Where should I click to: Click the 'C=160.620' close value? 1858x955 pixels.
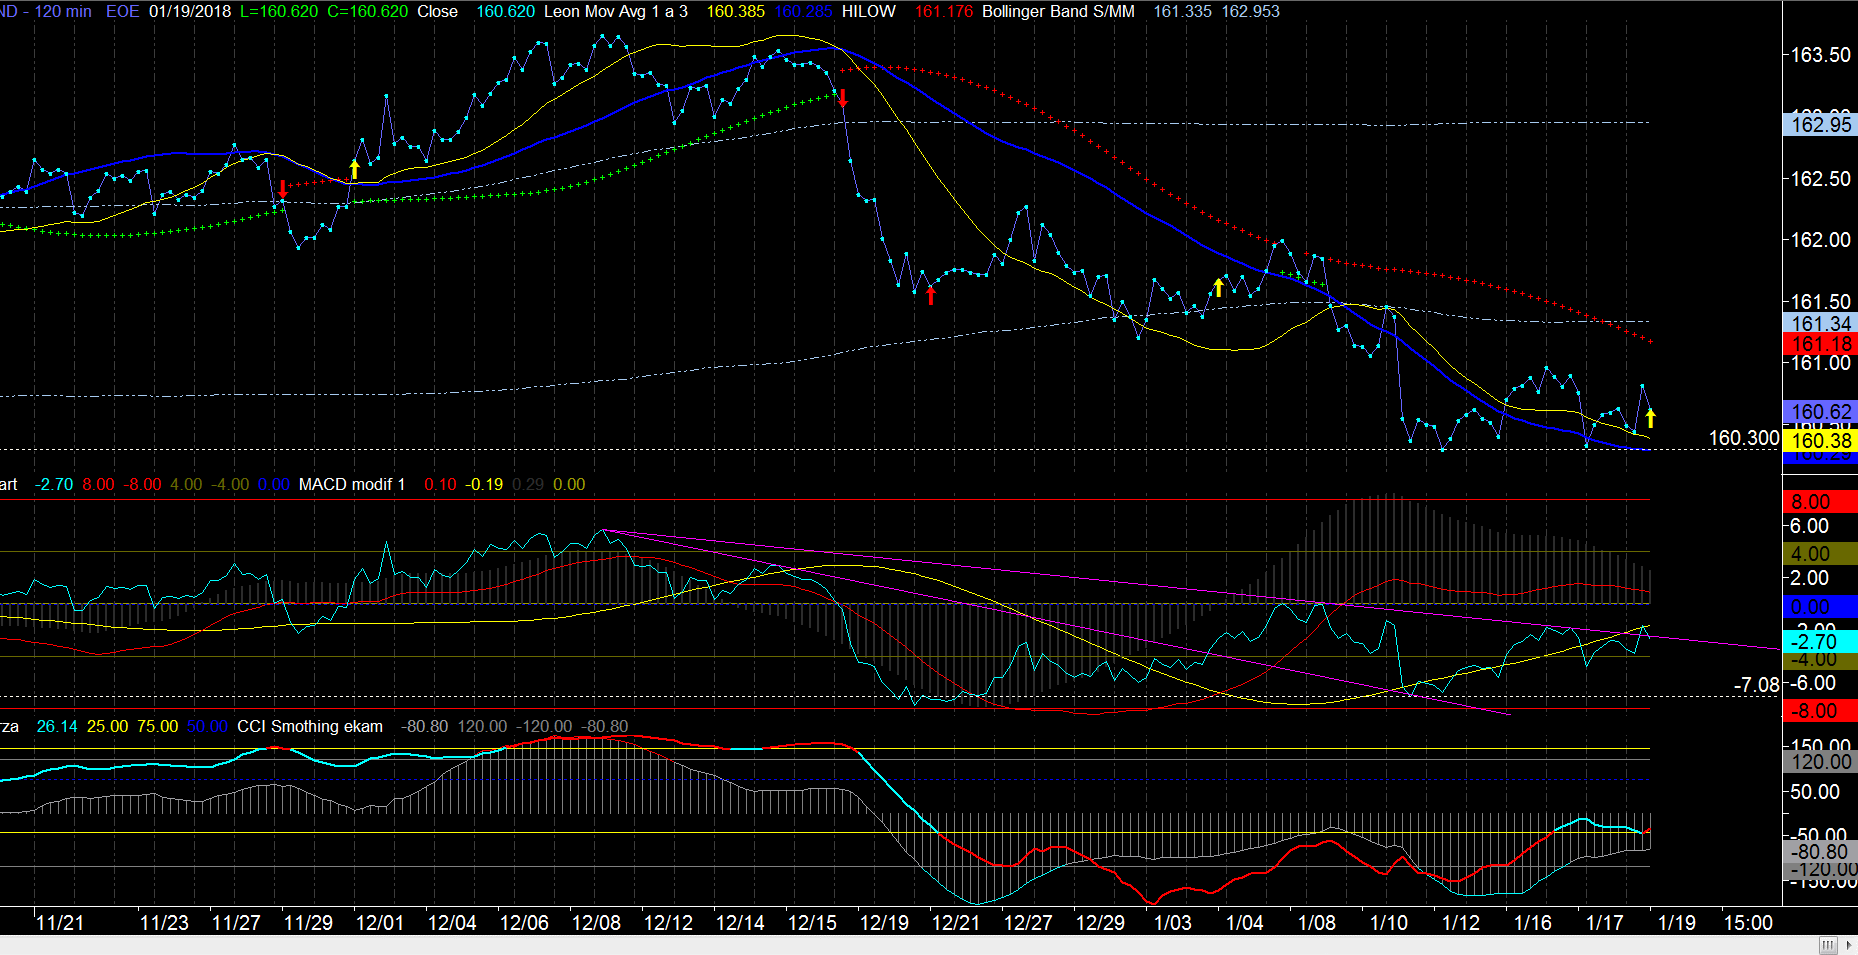(x=367, y=11)
